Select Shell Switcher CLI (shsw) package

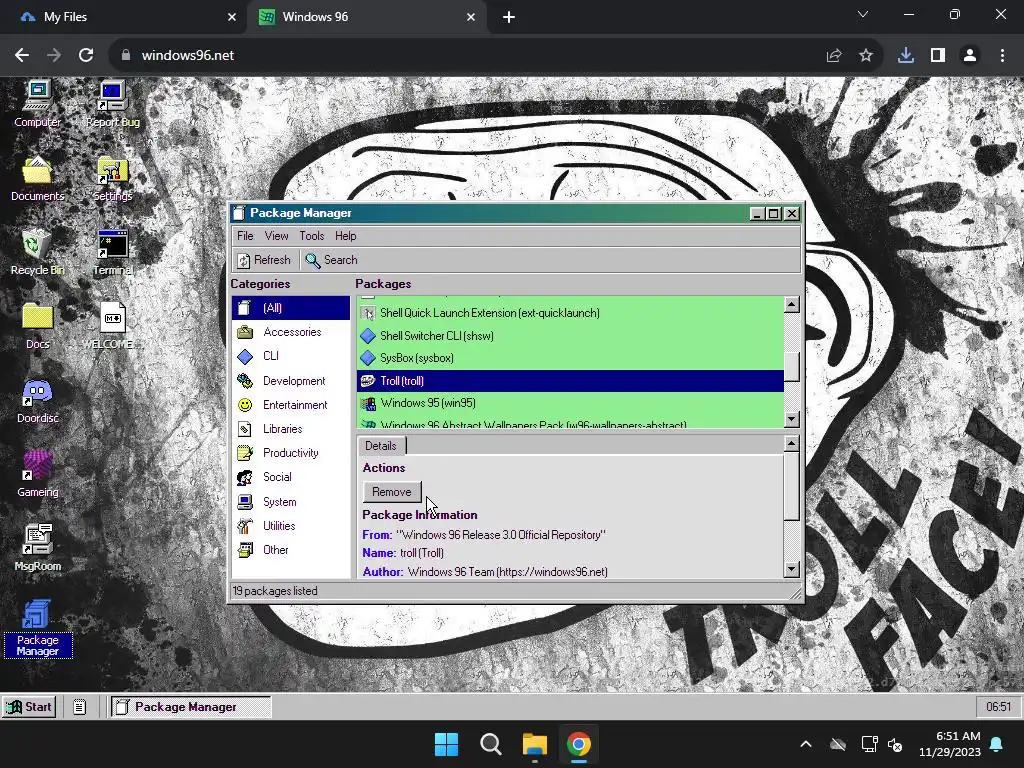pyautogui.click(x=570, y=336)
